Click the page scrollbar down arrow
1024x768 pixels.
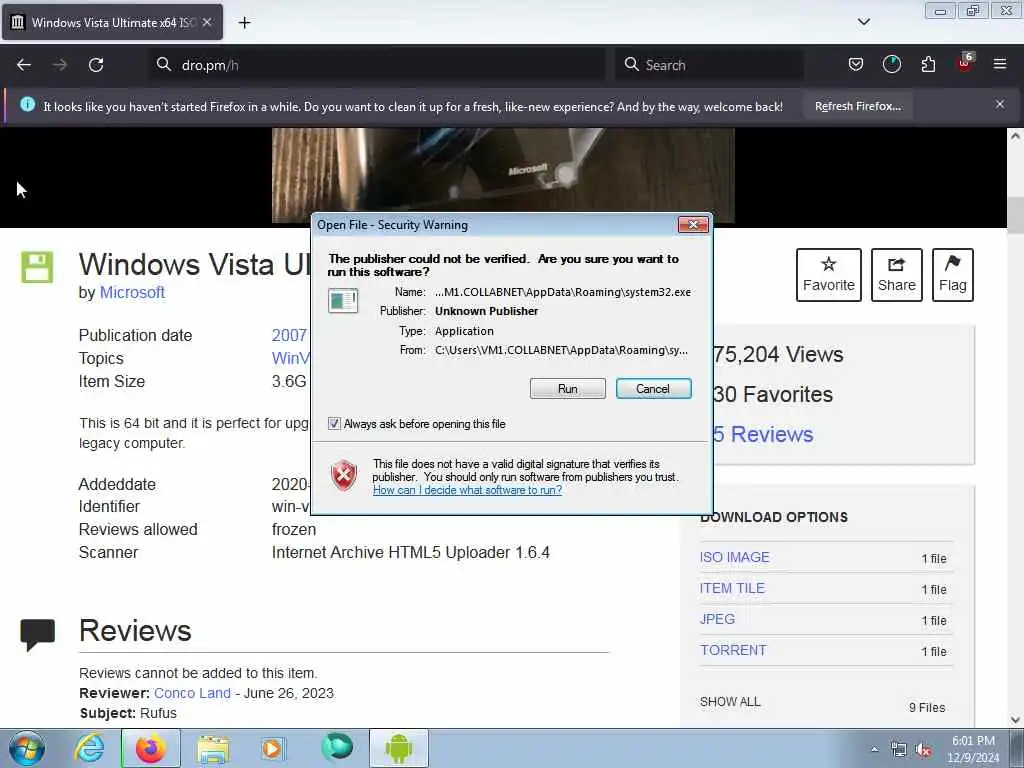(1015, 720)
